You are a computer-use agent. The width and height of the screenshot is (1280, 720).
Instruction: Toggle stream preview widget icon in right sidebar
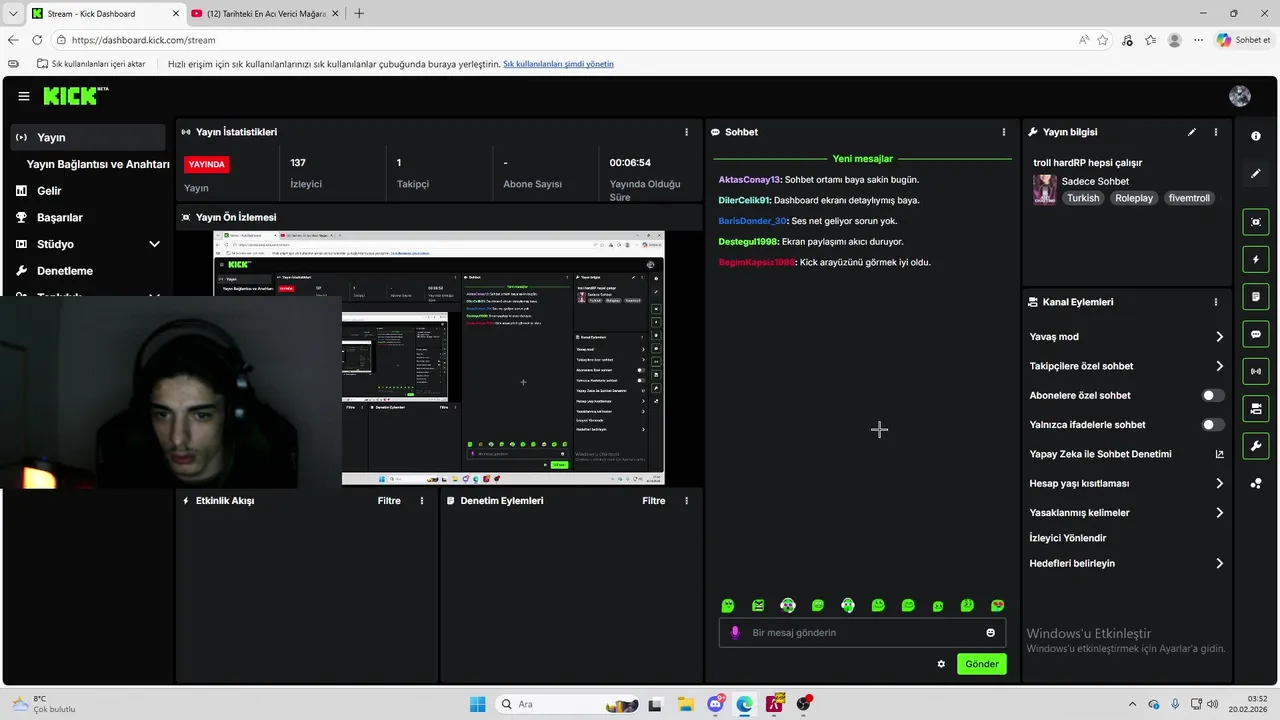coord(1256,222)
